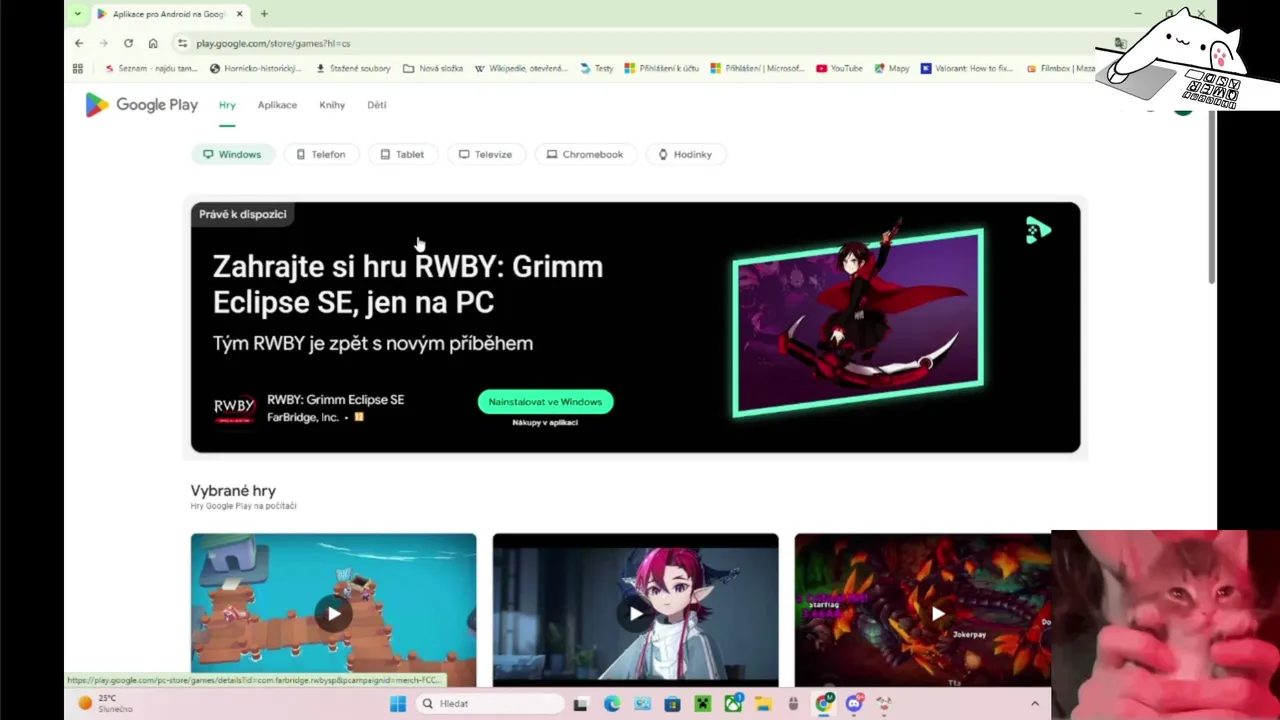Click the Nainstalovat ve Windows button
Image resolution: width=1280 pixels, height=720 pixels.
point(545,401)
